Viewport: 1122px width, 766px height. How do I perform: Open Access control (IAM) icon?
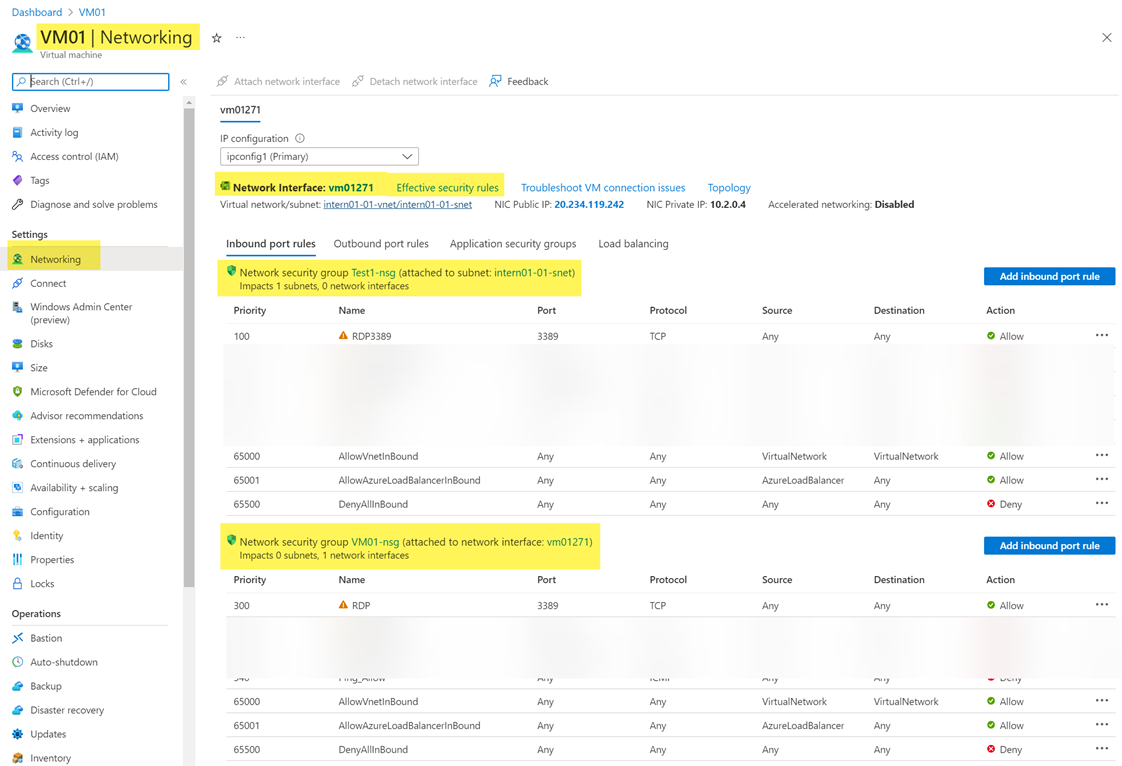pos(18,156)
